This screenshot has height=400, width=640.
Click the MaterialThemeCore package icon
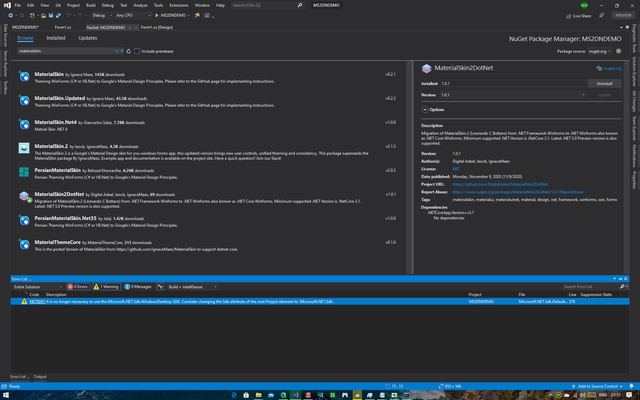(24, 244)
